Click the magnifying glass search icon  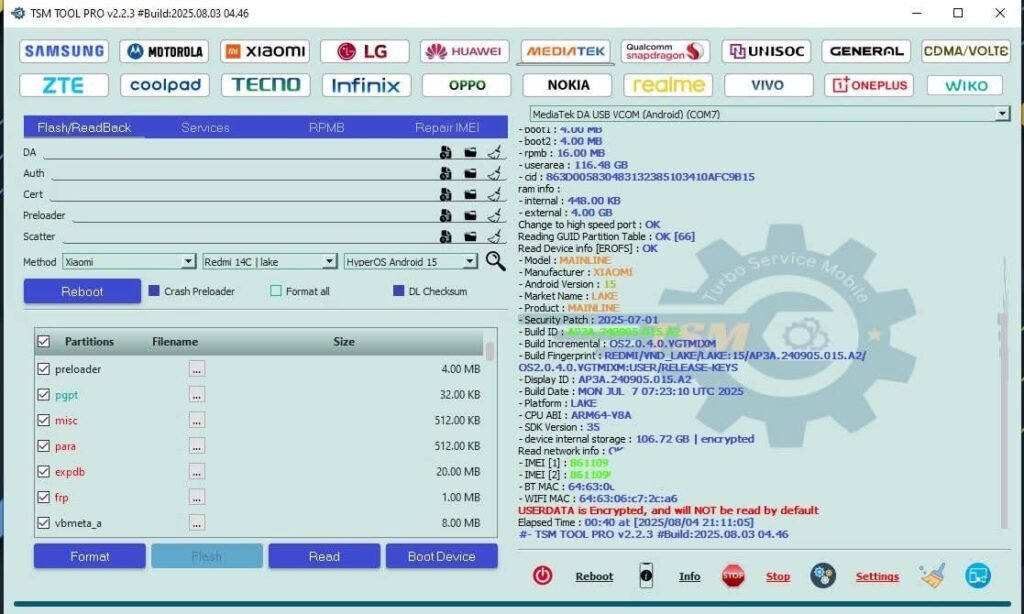pyautogui.click(x=495, y=261)
